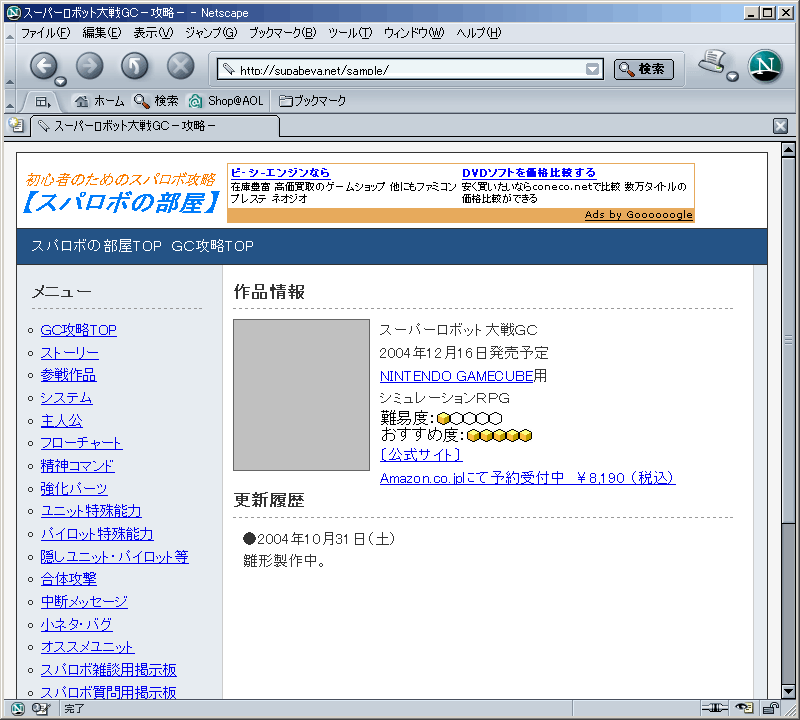The image size is (800, 720).
Task: Open the 隠しユニット・パイロット等 link
Action: pyautogui.click(x=115, y=557)
